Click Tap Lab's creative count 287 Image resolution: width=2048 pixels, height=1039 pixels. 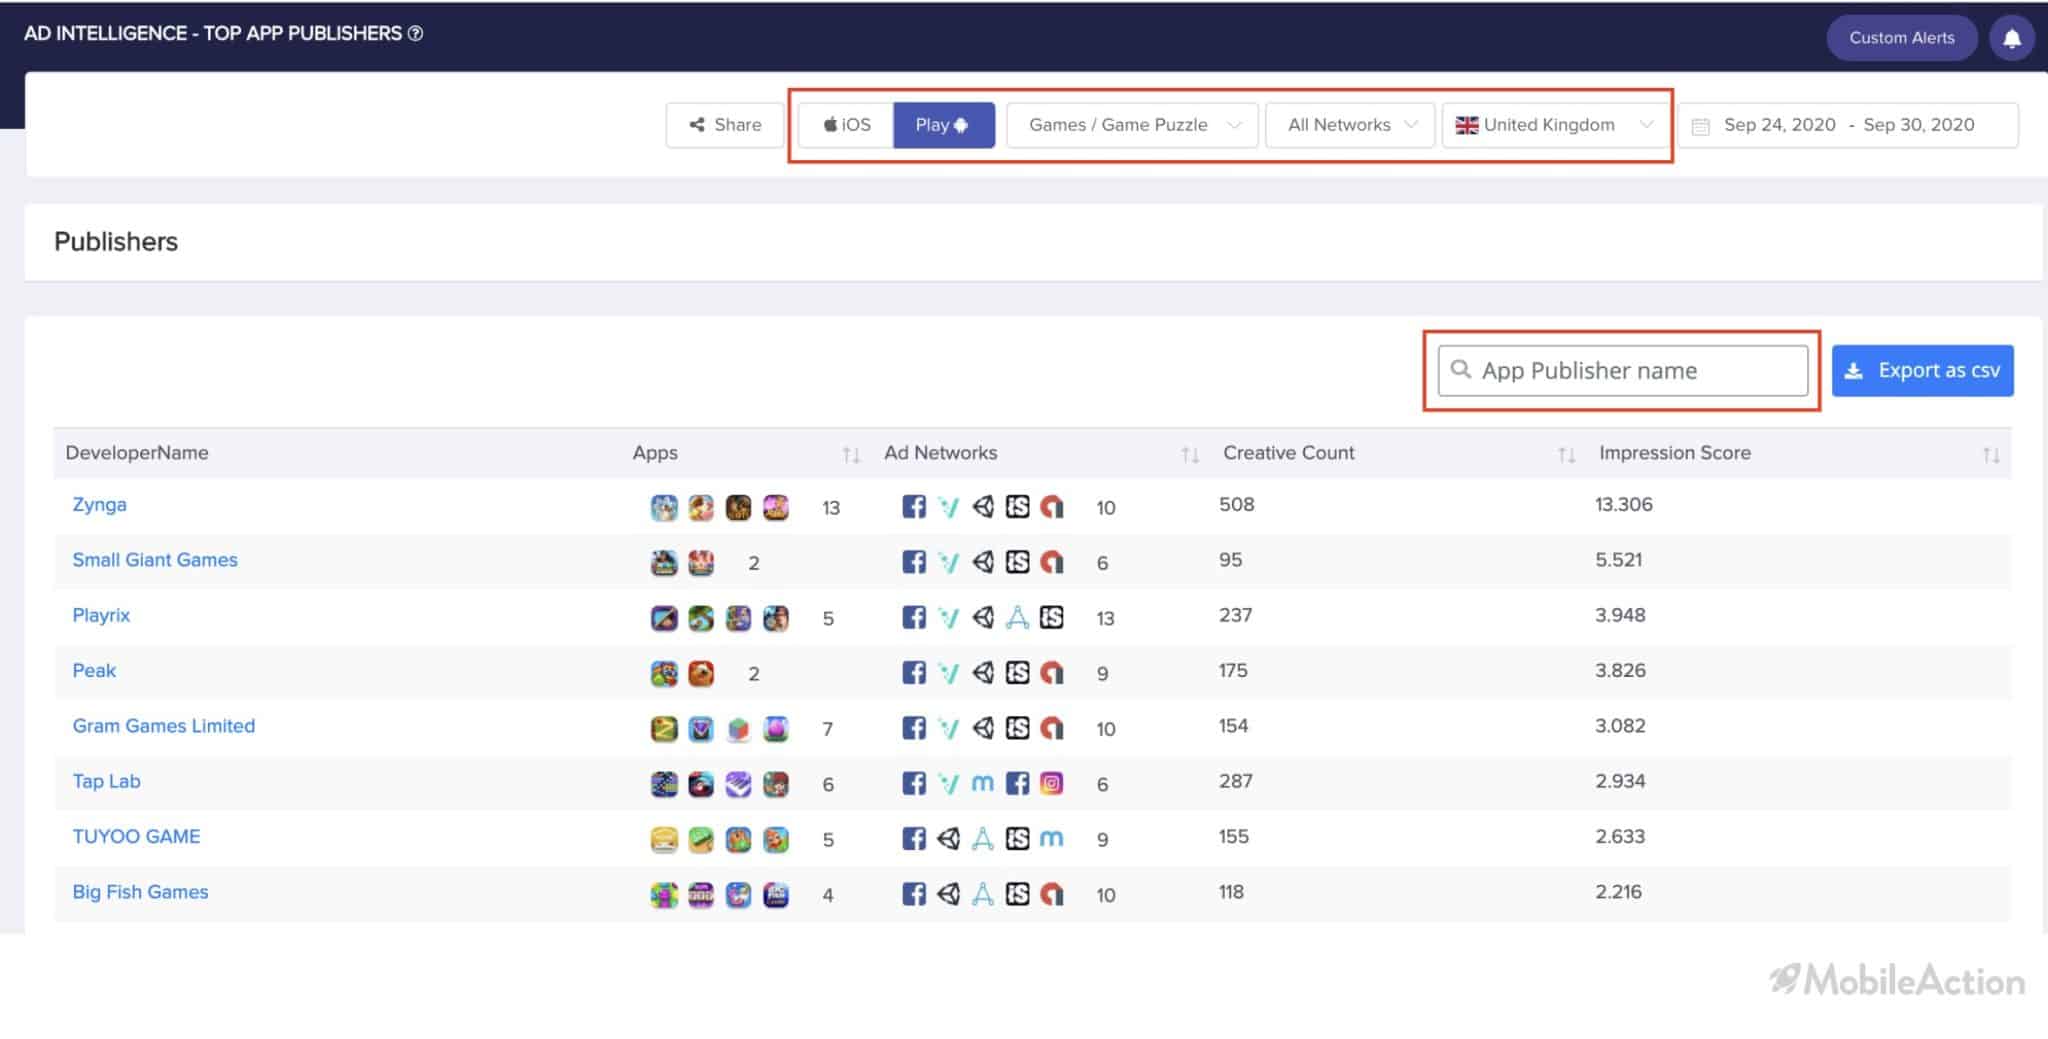[x=1236, y=781]
